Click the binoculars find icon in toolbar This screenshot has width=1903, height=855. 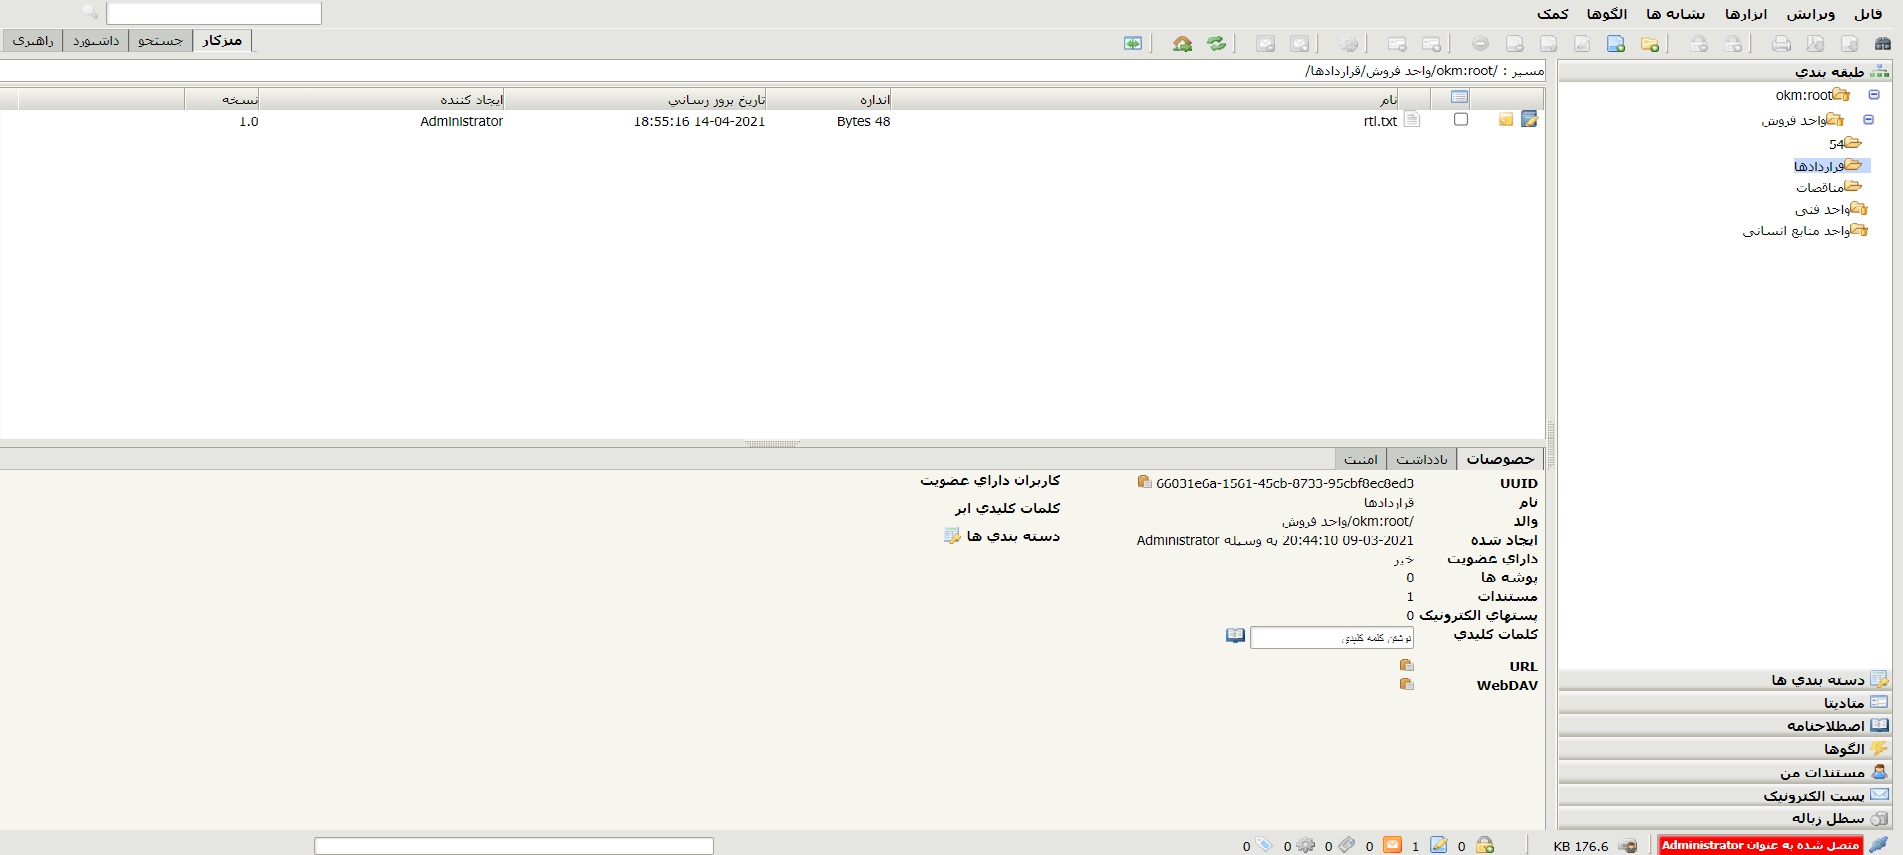(1882, 44)
